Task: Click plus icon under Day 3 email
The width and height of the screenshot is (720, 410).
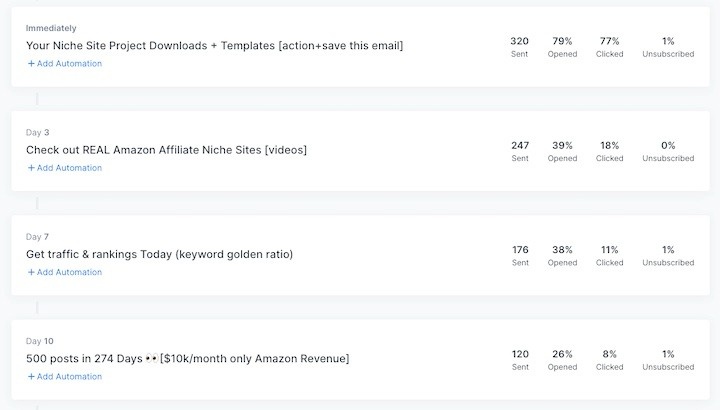Action: [31, 168]
